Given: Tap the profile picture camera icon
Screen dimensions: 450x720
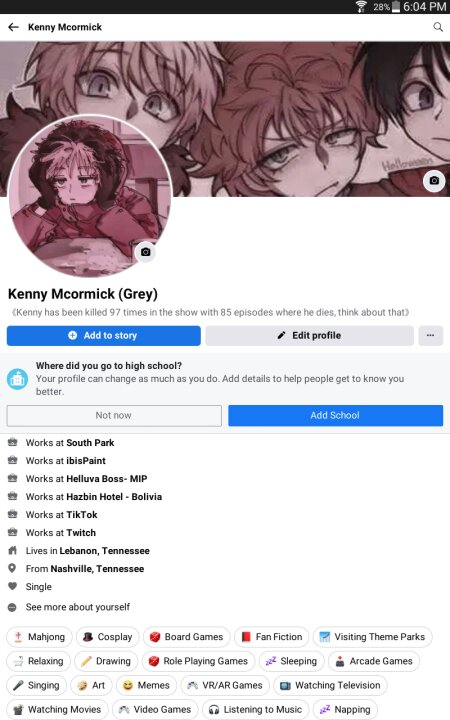Looking at the screenshot, I should click(146, 252).
